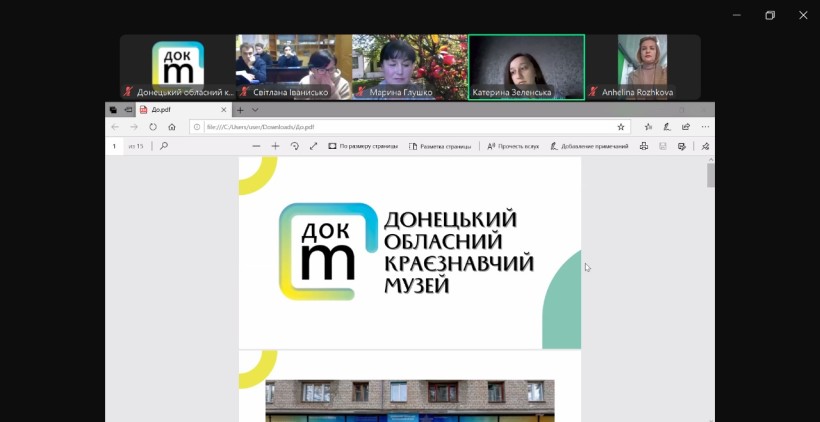Click the PDF page number field

[115, 146]
